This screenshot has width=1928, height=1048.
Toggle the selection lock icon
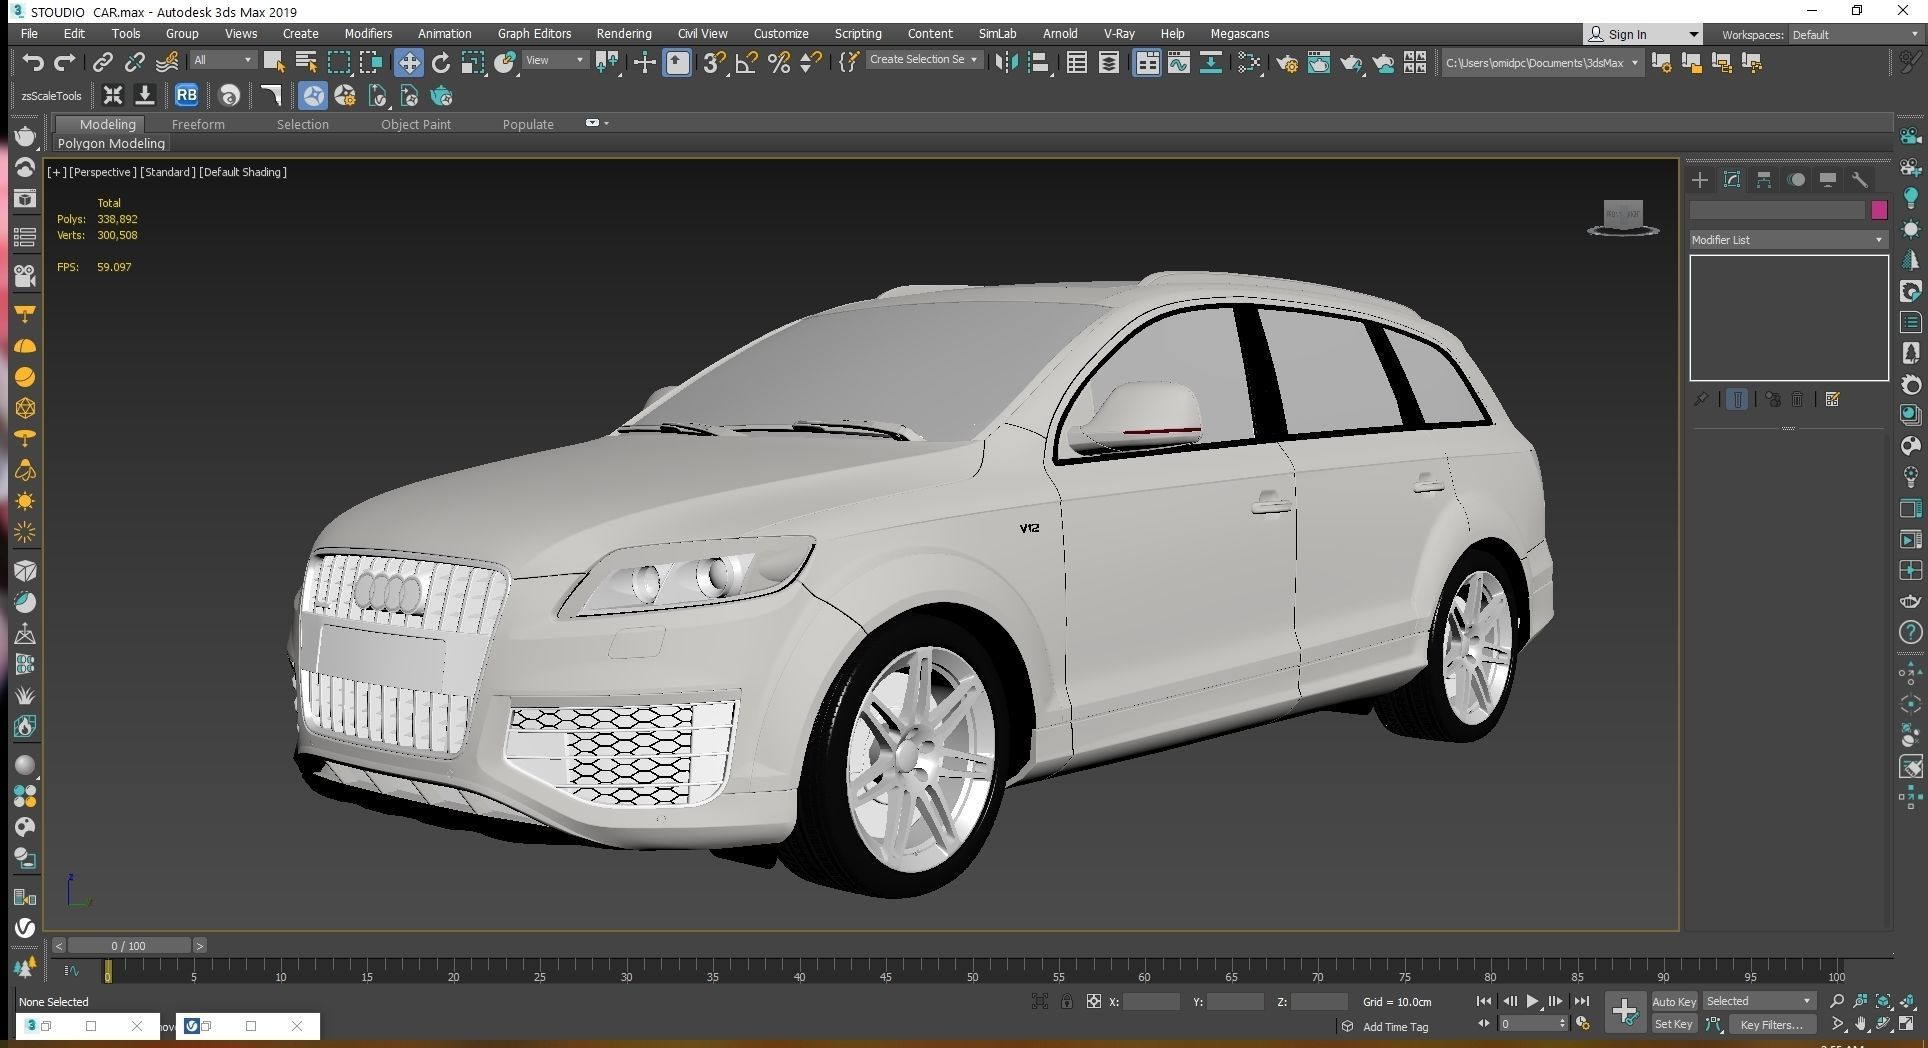[1067, 1001]
